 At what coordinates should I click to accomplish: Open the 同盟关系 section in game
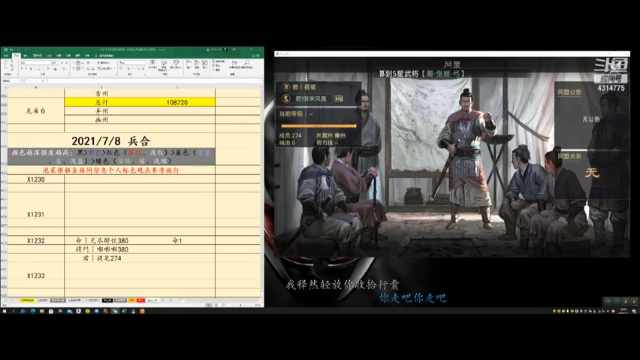click(569, 156)
